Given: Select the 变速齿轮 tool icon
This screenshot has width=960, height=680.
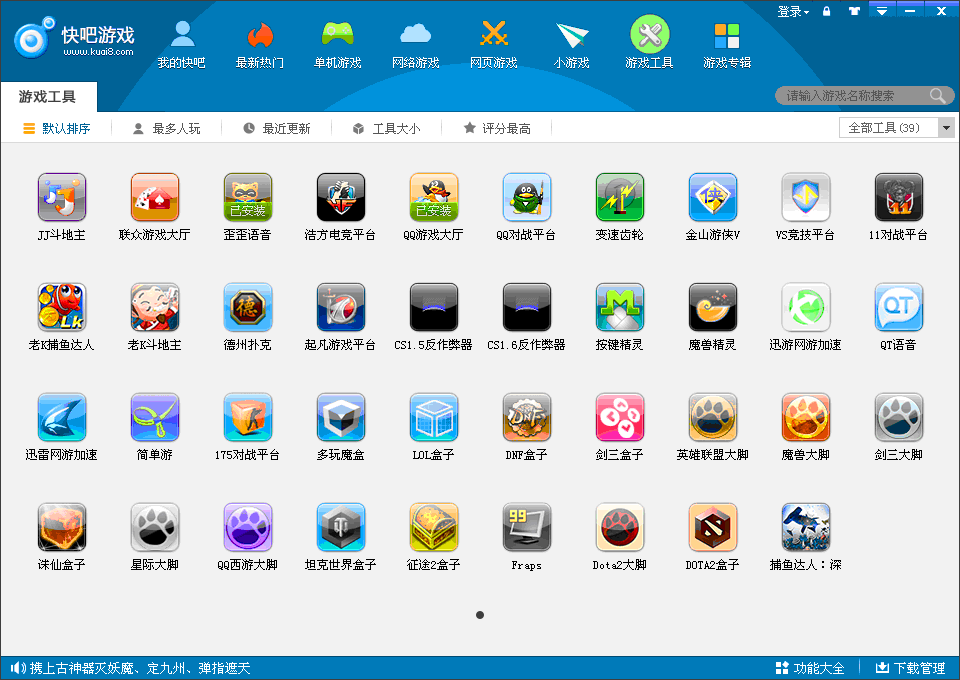Looking at the screenshot, I should pyautogui.click(x=619, y=197).
